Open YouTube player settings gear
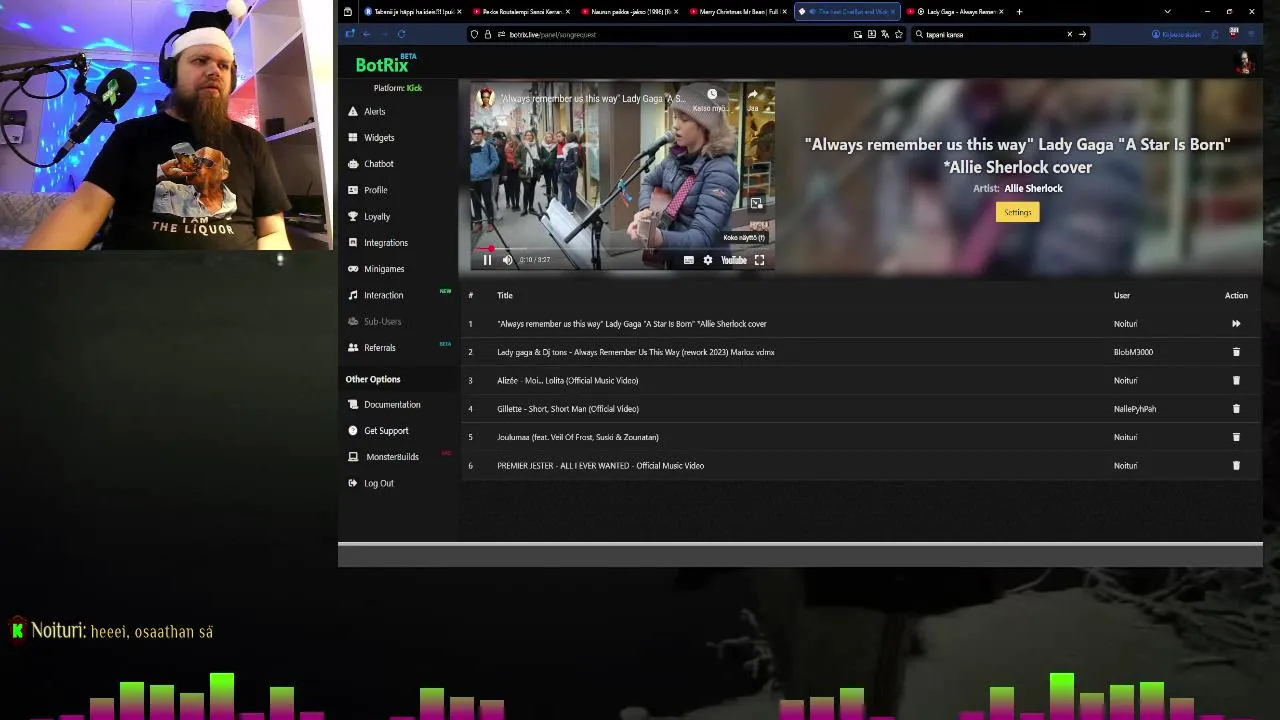 click(x=708, y=260)
